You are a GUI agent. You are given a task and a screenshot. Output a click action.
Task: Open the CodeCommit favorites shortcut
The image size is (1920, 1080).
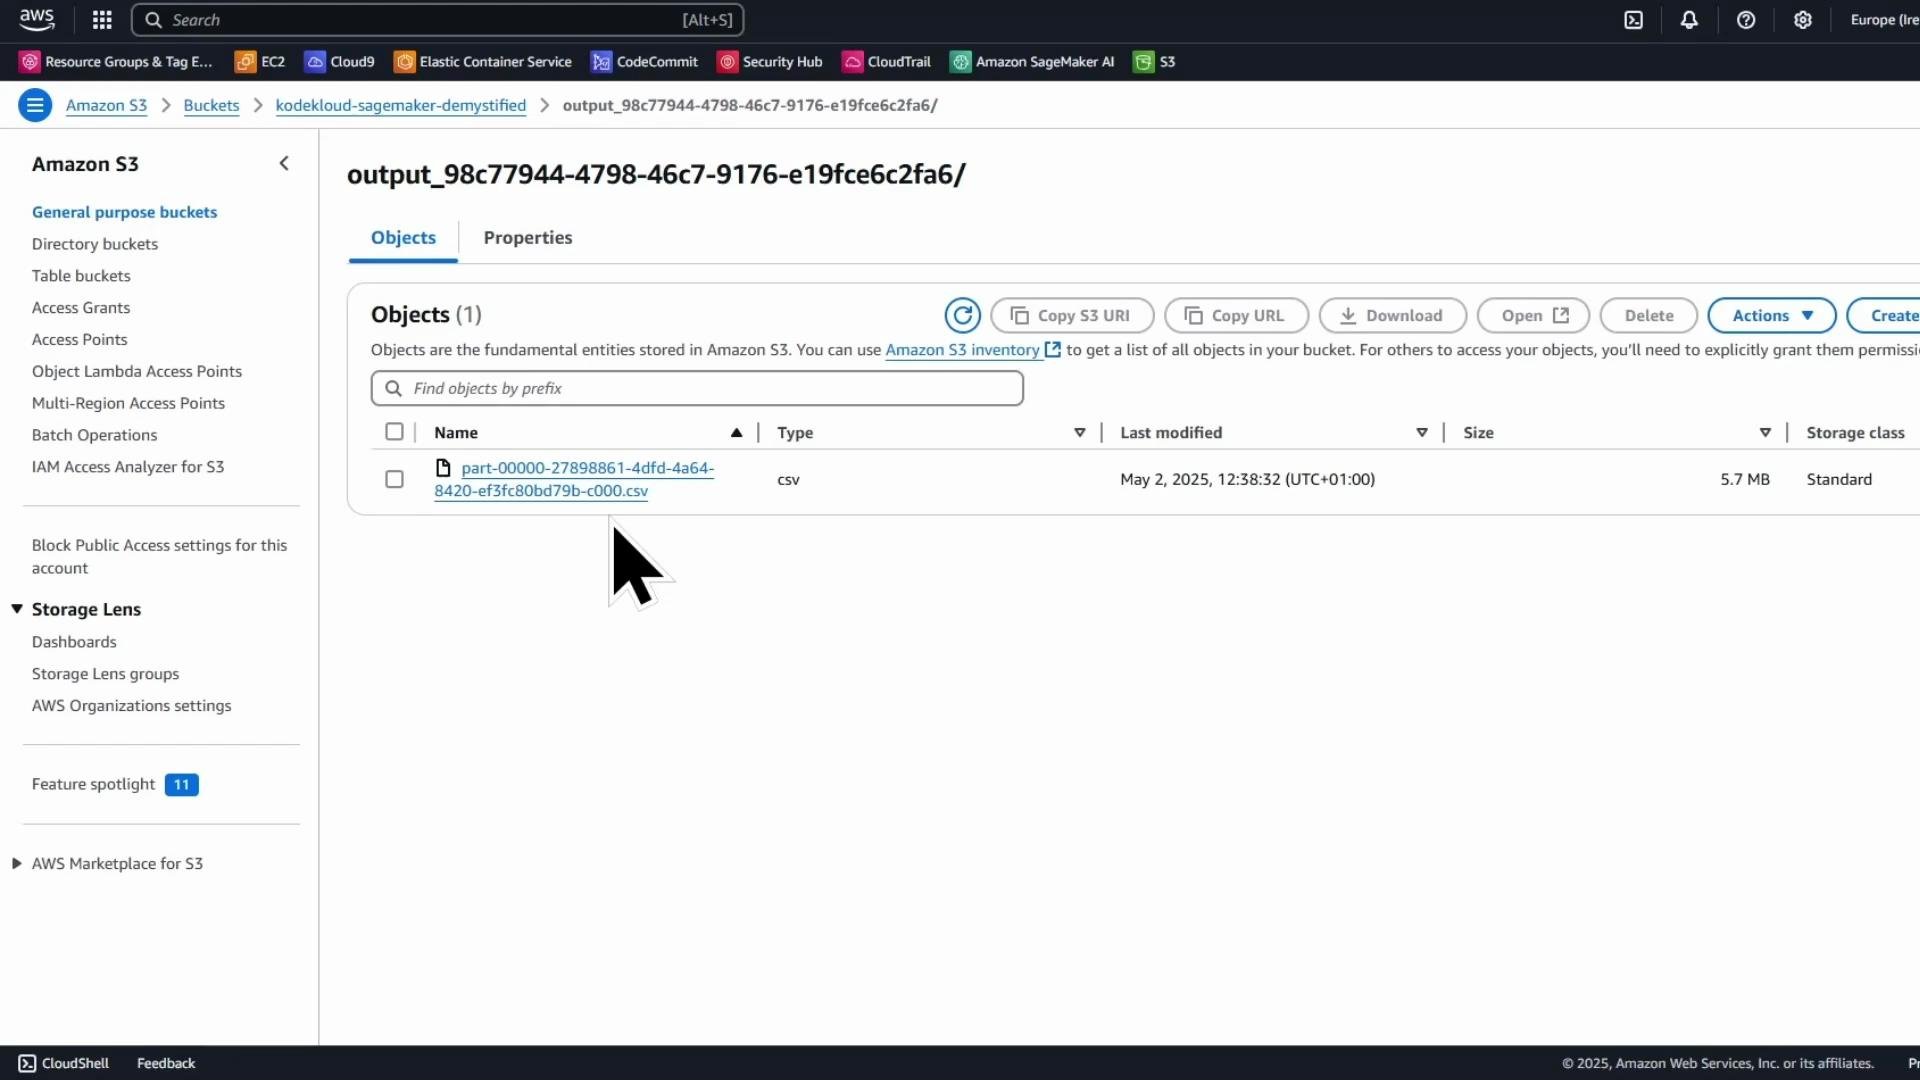(x=644, y=62)
